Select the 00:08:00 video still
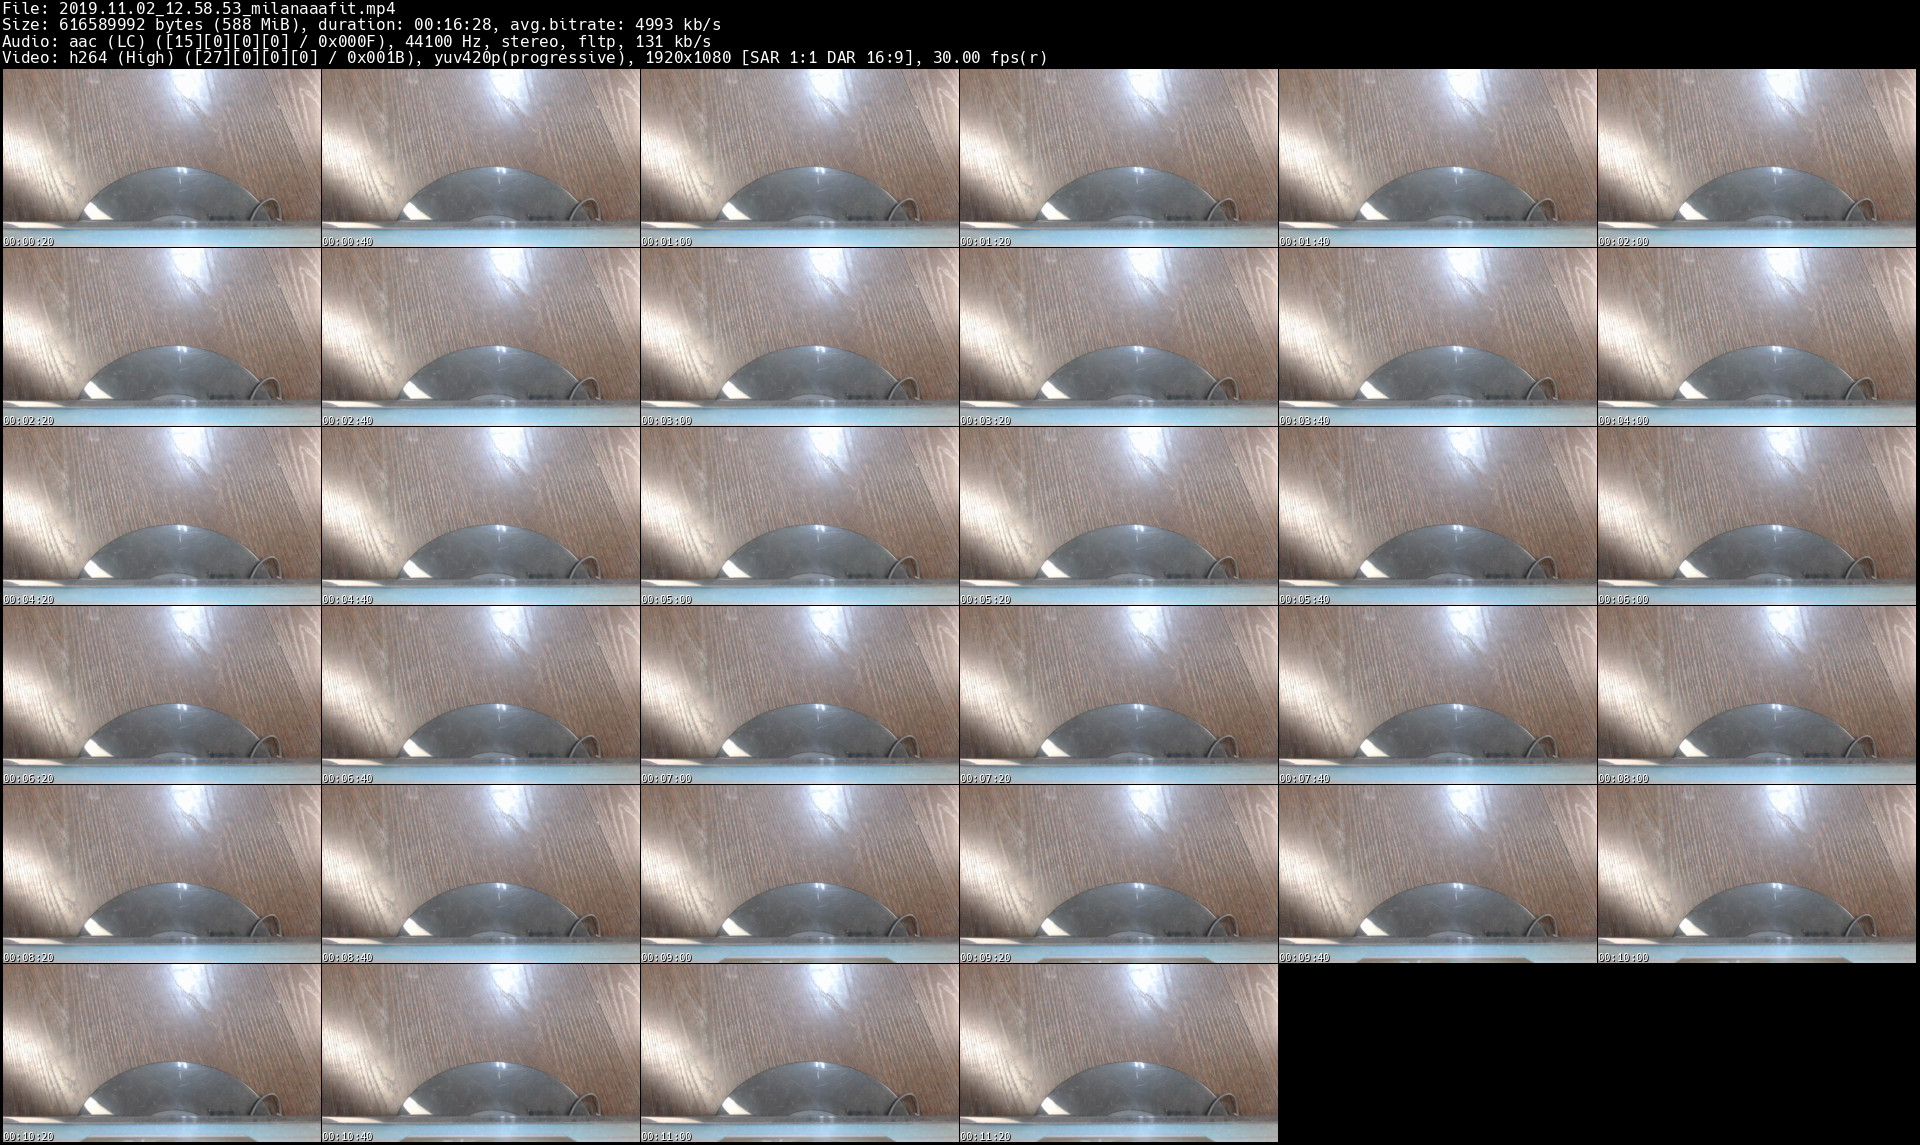 pyautogui.click(x=1756, y=695)
